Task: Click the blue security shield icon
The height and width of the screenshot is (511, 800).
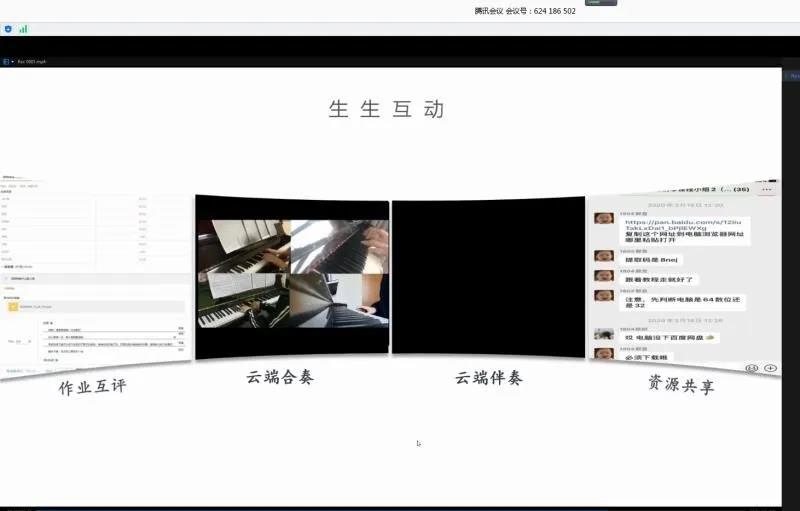Action: click(x=8, y=29)
